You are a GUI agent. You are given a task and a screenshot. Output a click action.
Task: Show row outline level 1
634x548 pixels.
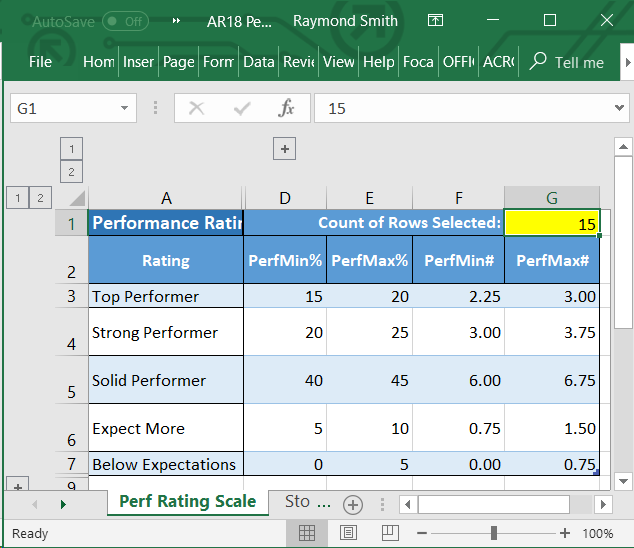point(18,198)
